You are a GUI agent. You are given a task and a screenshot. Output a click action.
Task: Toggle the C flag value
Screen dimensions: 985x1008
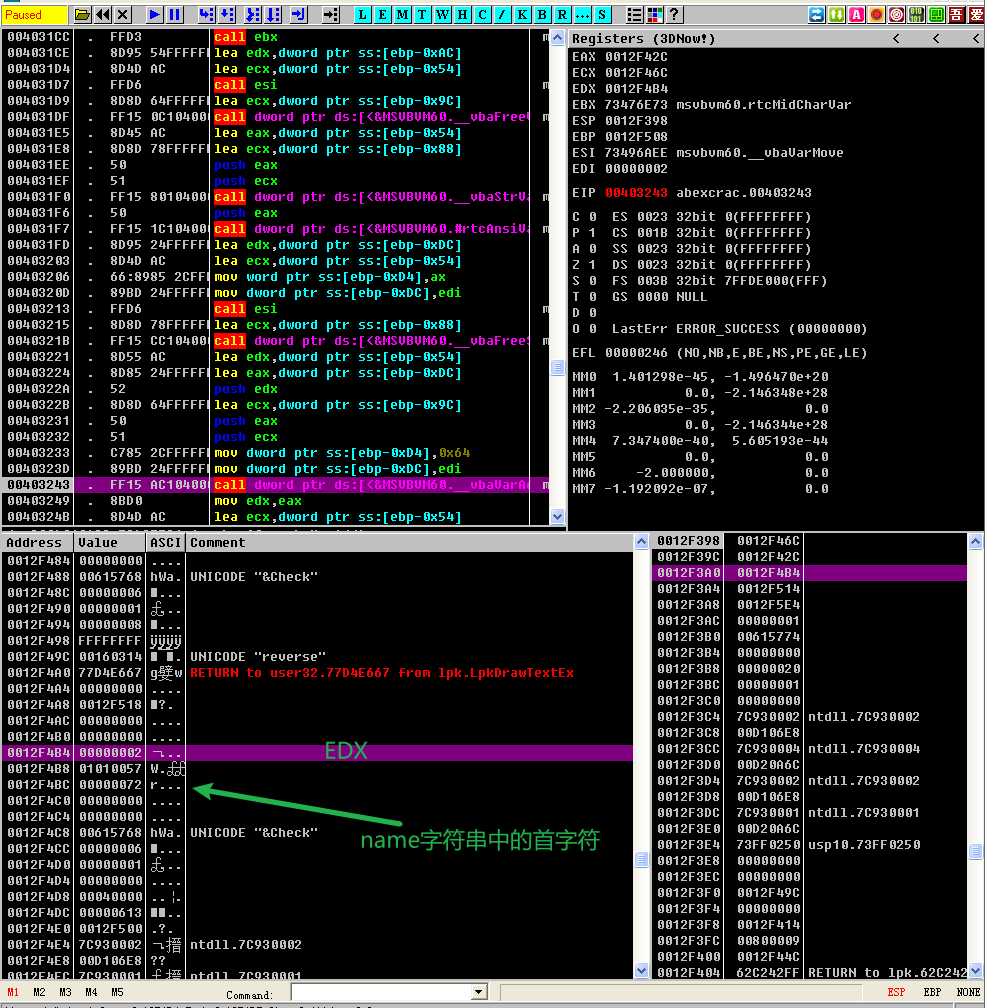point(593,217)
